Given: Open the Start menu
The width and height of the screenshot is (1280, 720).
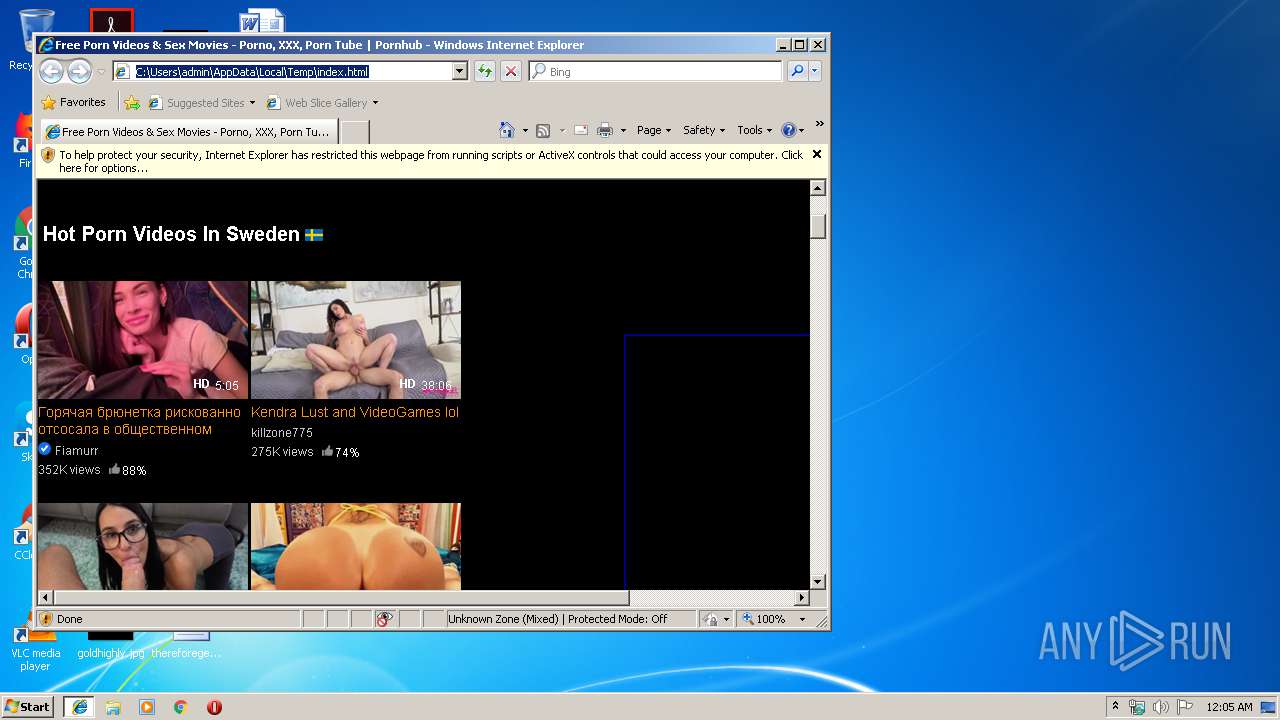Looking at the screenshot, I should click(x=28, y=706).
